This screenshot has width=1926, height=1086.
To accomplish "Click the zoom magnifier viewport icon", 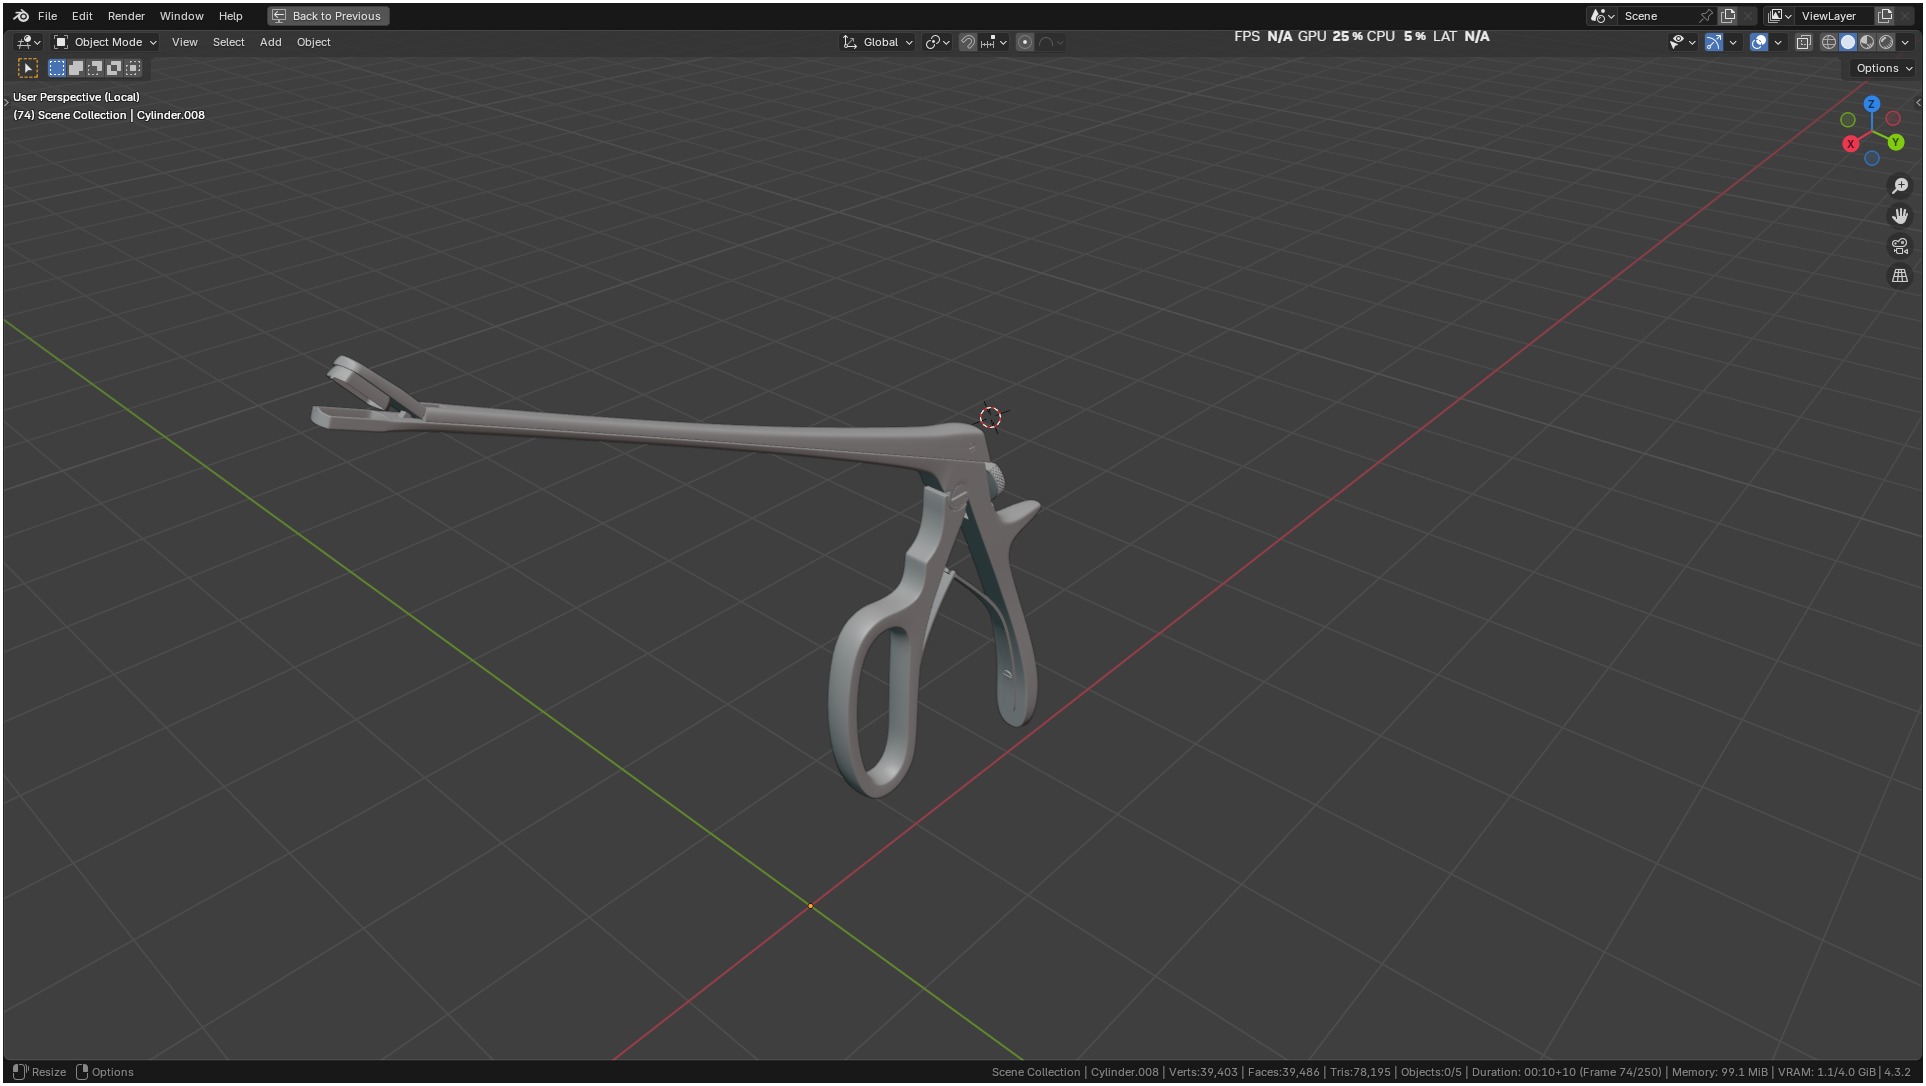I will coord(1900,186).
